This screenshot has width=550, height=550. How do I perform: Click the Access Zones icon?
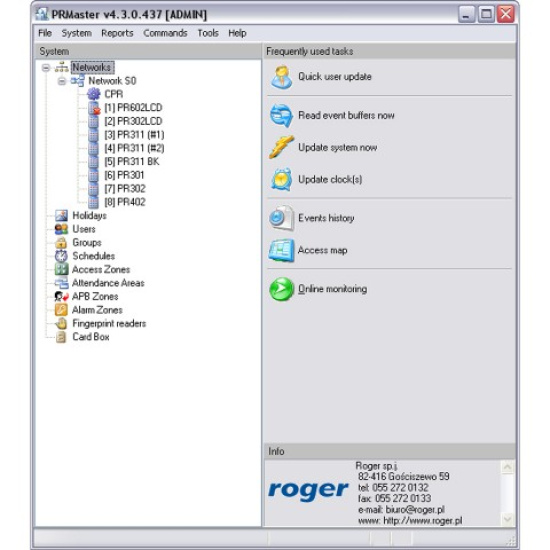point(61,269)
